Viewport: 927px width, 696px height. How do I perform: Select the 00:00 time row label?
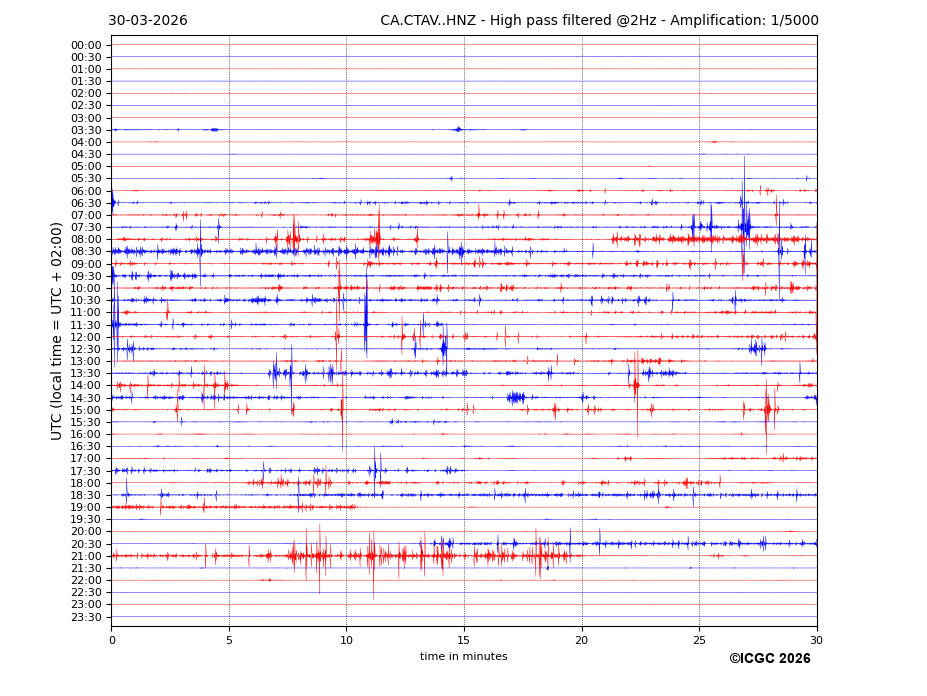[86, 45]
